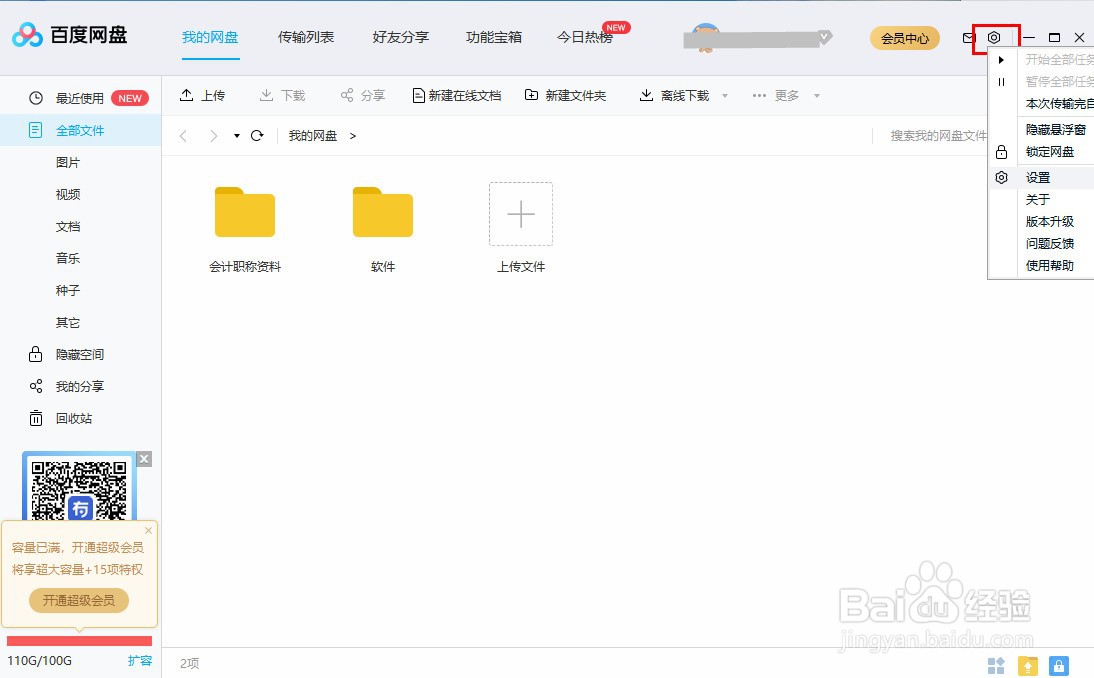Click the blue lock icon bottom right
Screen dimensions: 1094x678
[x=1059, y=665]
